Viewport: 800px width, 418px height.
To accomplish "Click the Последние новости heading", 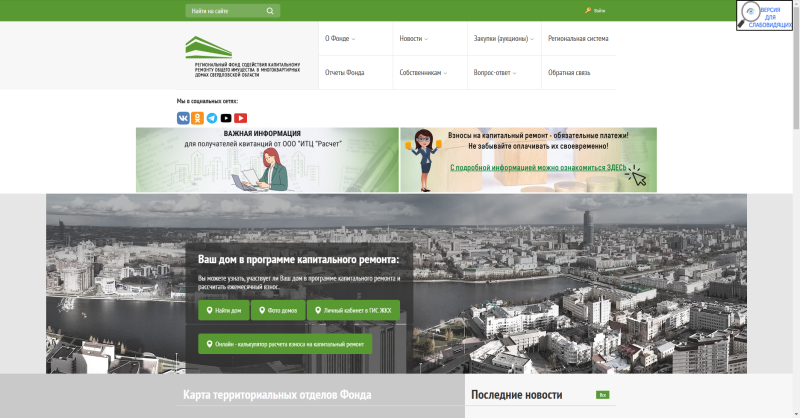I will pos(516,395).
